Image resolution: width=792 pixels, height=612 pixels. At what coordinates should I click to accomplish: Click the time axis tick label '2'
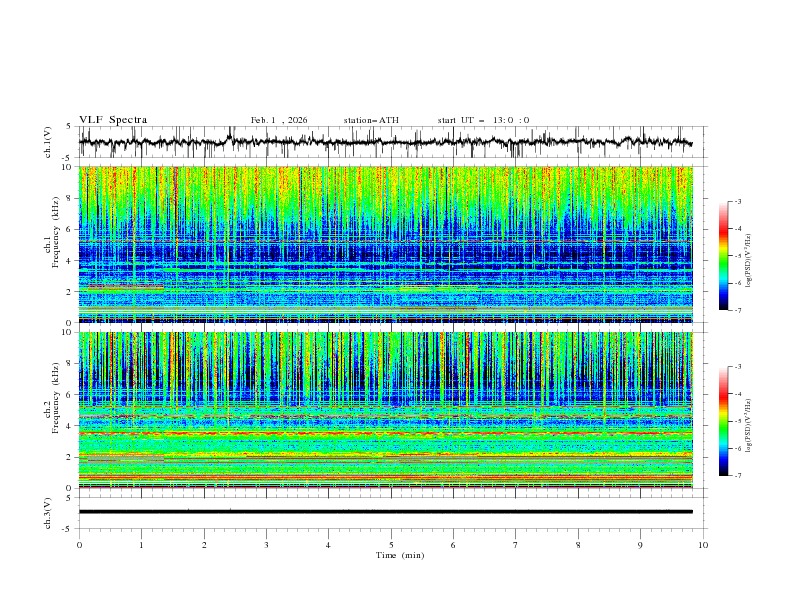click(x=204, y=545)
